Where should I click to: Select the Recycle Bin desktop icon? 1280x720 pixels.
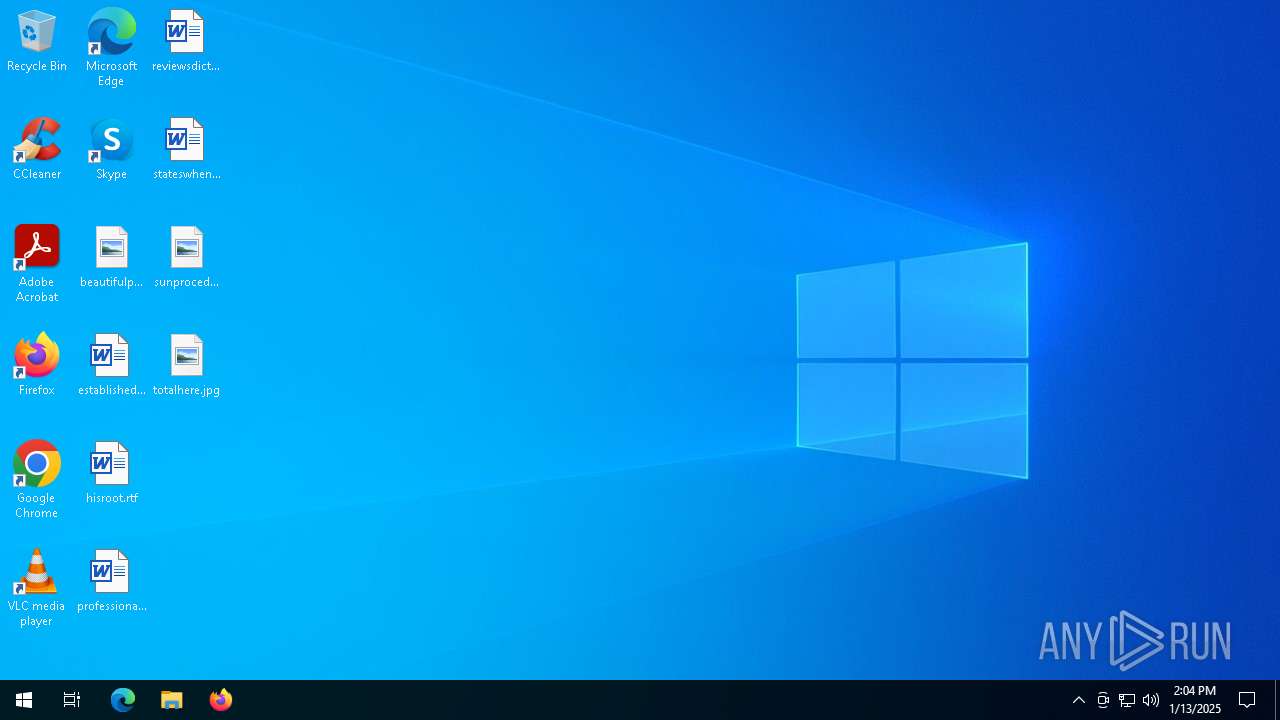[37, 42]
